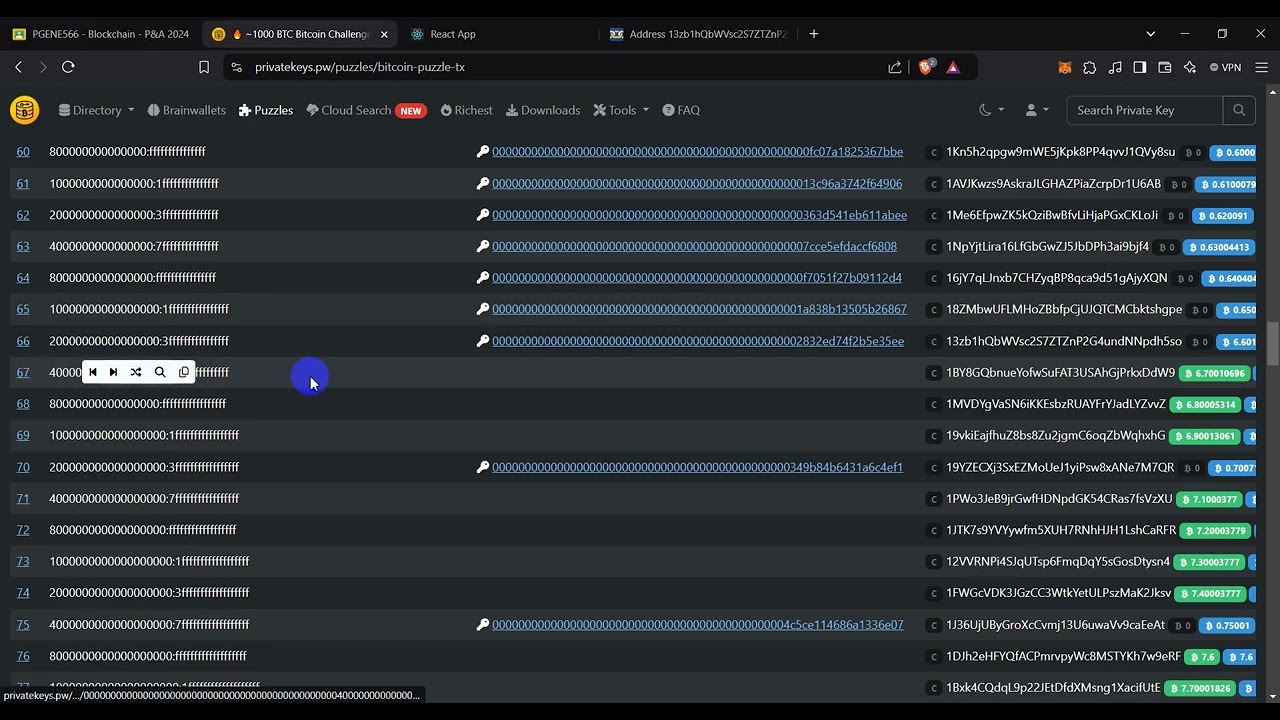
Task: Open puzzle number 67 link
Action: pyautogui.click(x=23, y=372)
